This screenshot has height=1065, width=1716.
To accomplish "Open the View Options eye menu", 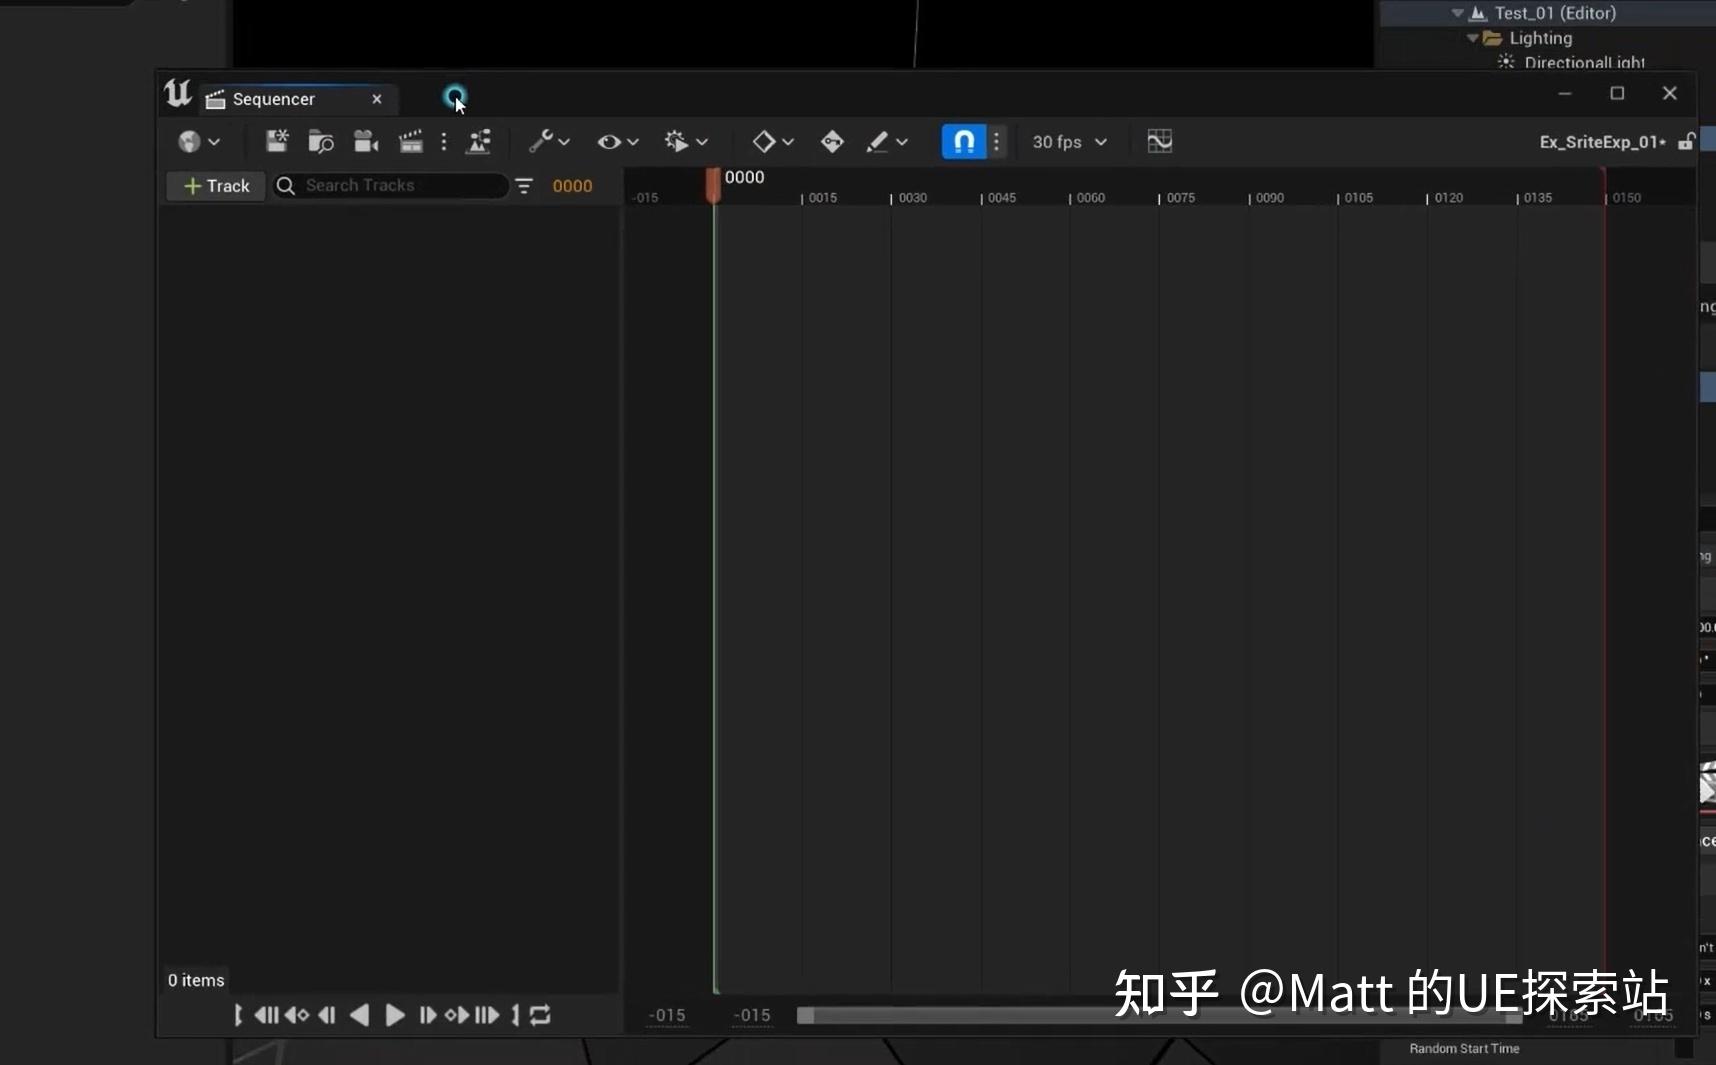I will point(617,142).
